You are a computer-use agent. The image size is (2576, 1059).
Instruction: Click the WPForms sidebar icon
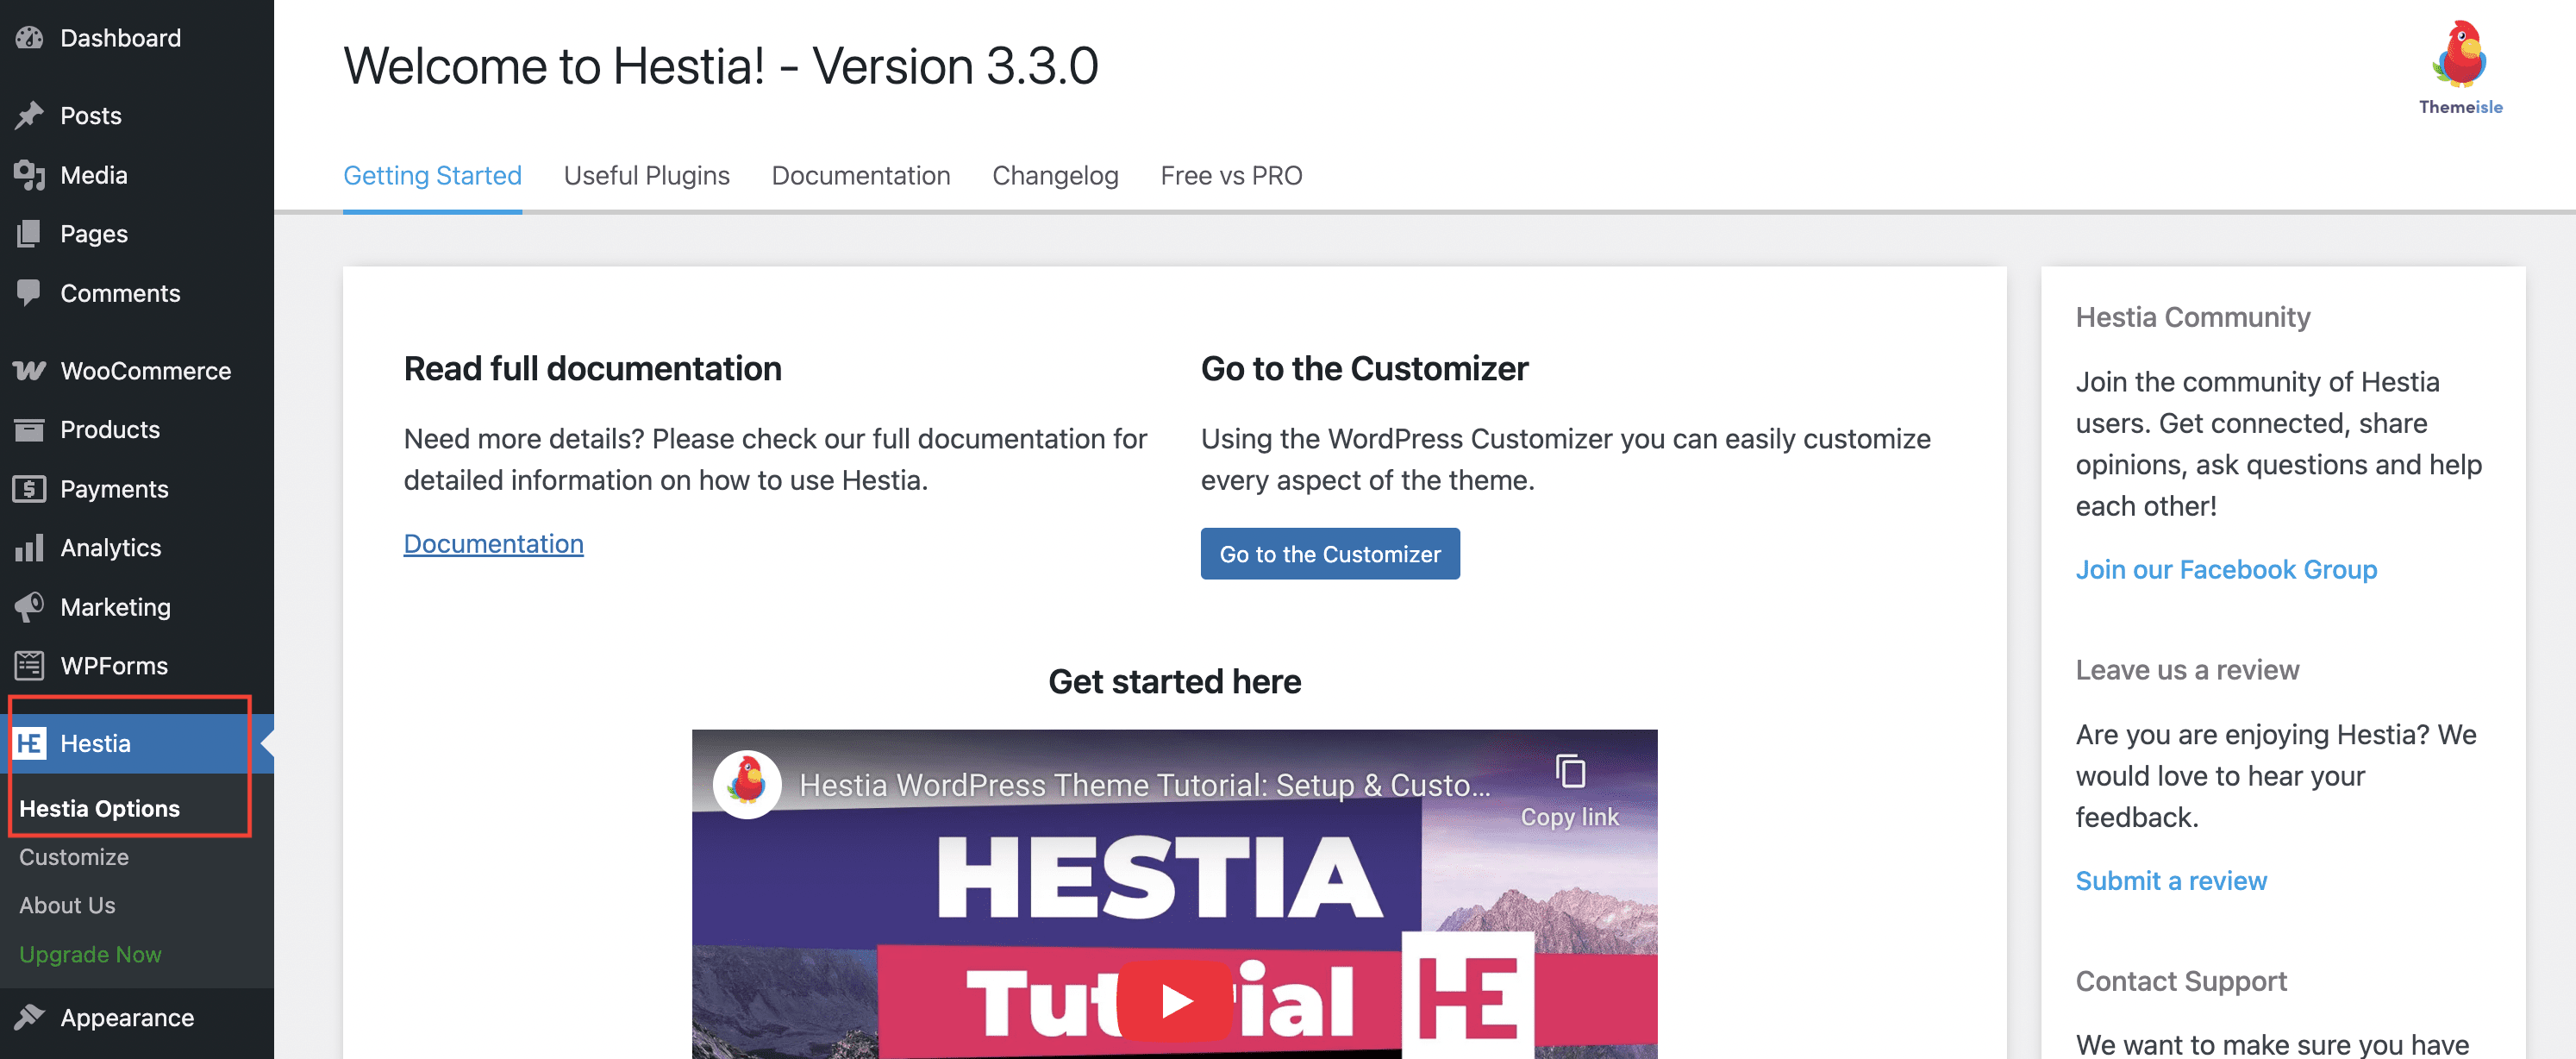point(29,666)
